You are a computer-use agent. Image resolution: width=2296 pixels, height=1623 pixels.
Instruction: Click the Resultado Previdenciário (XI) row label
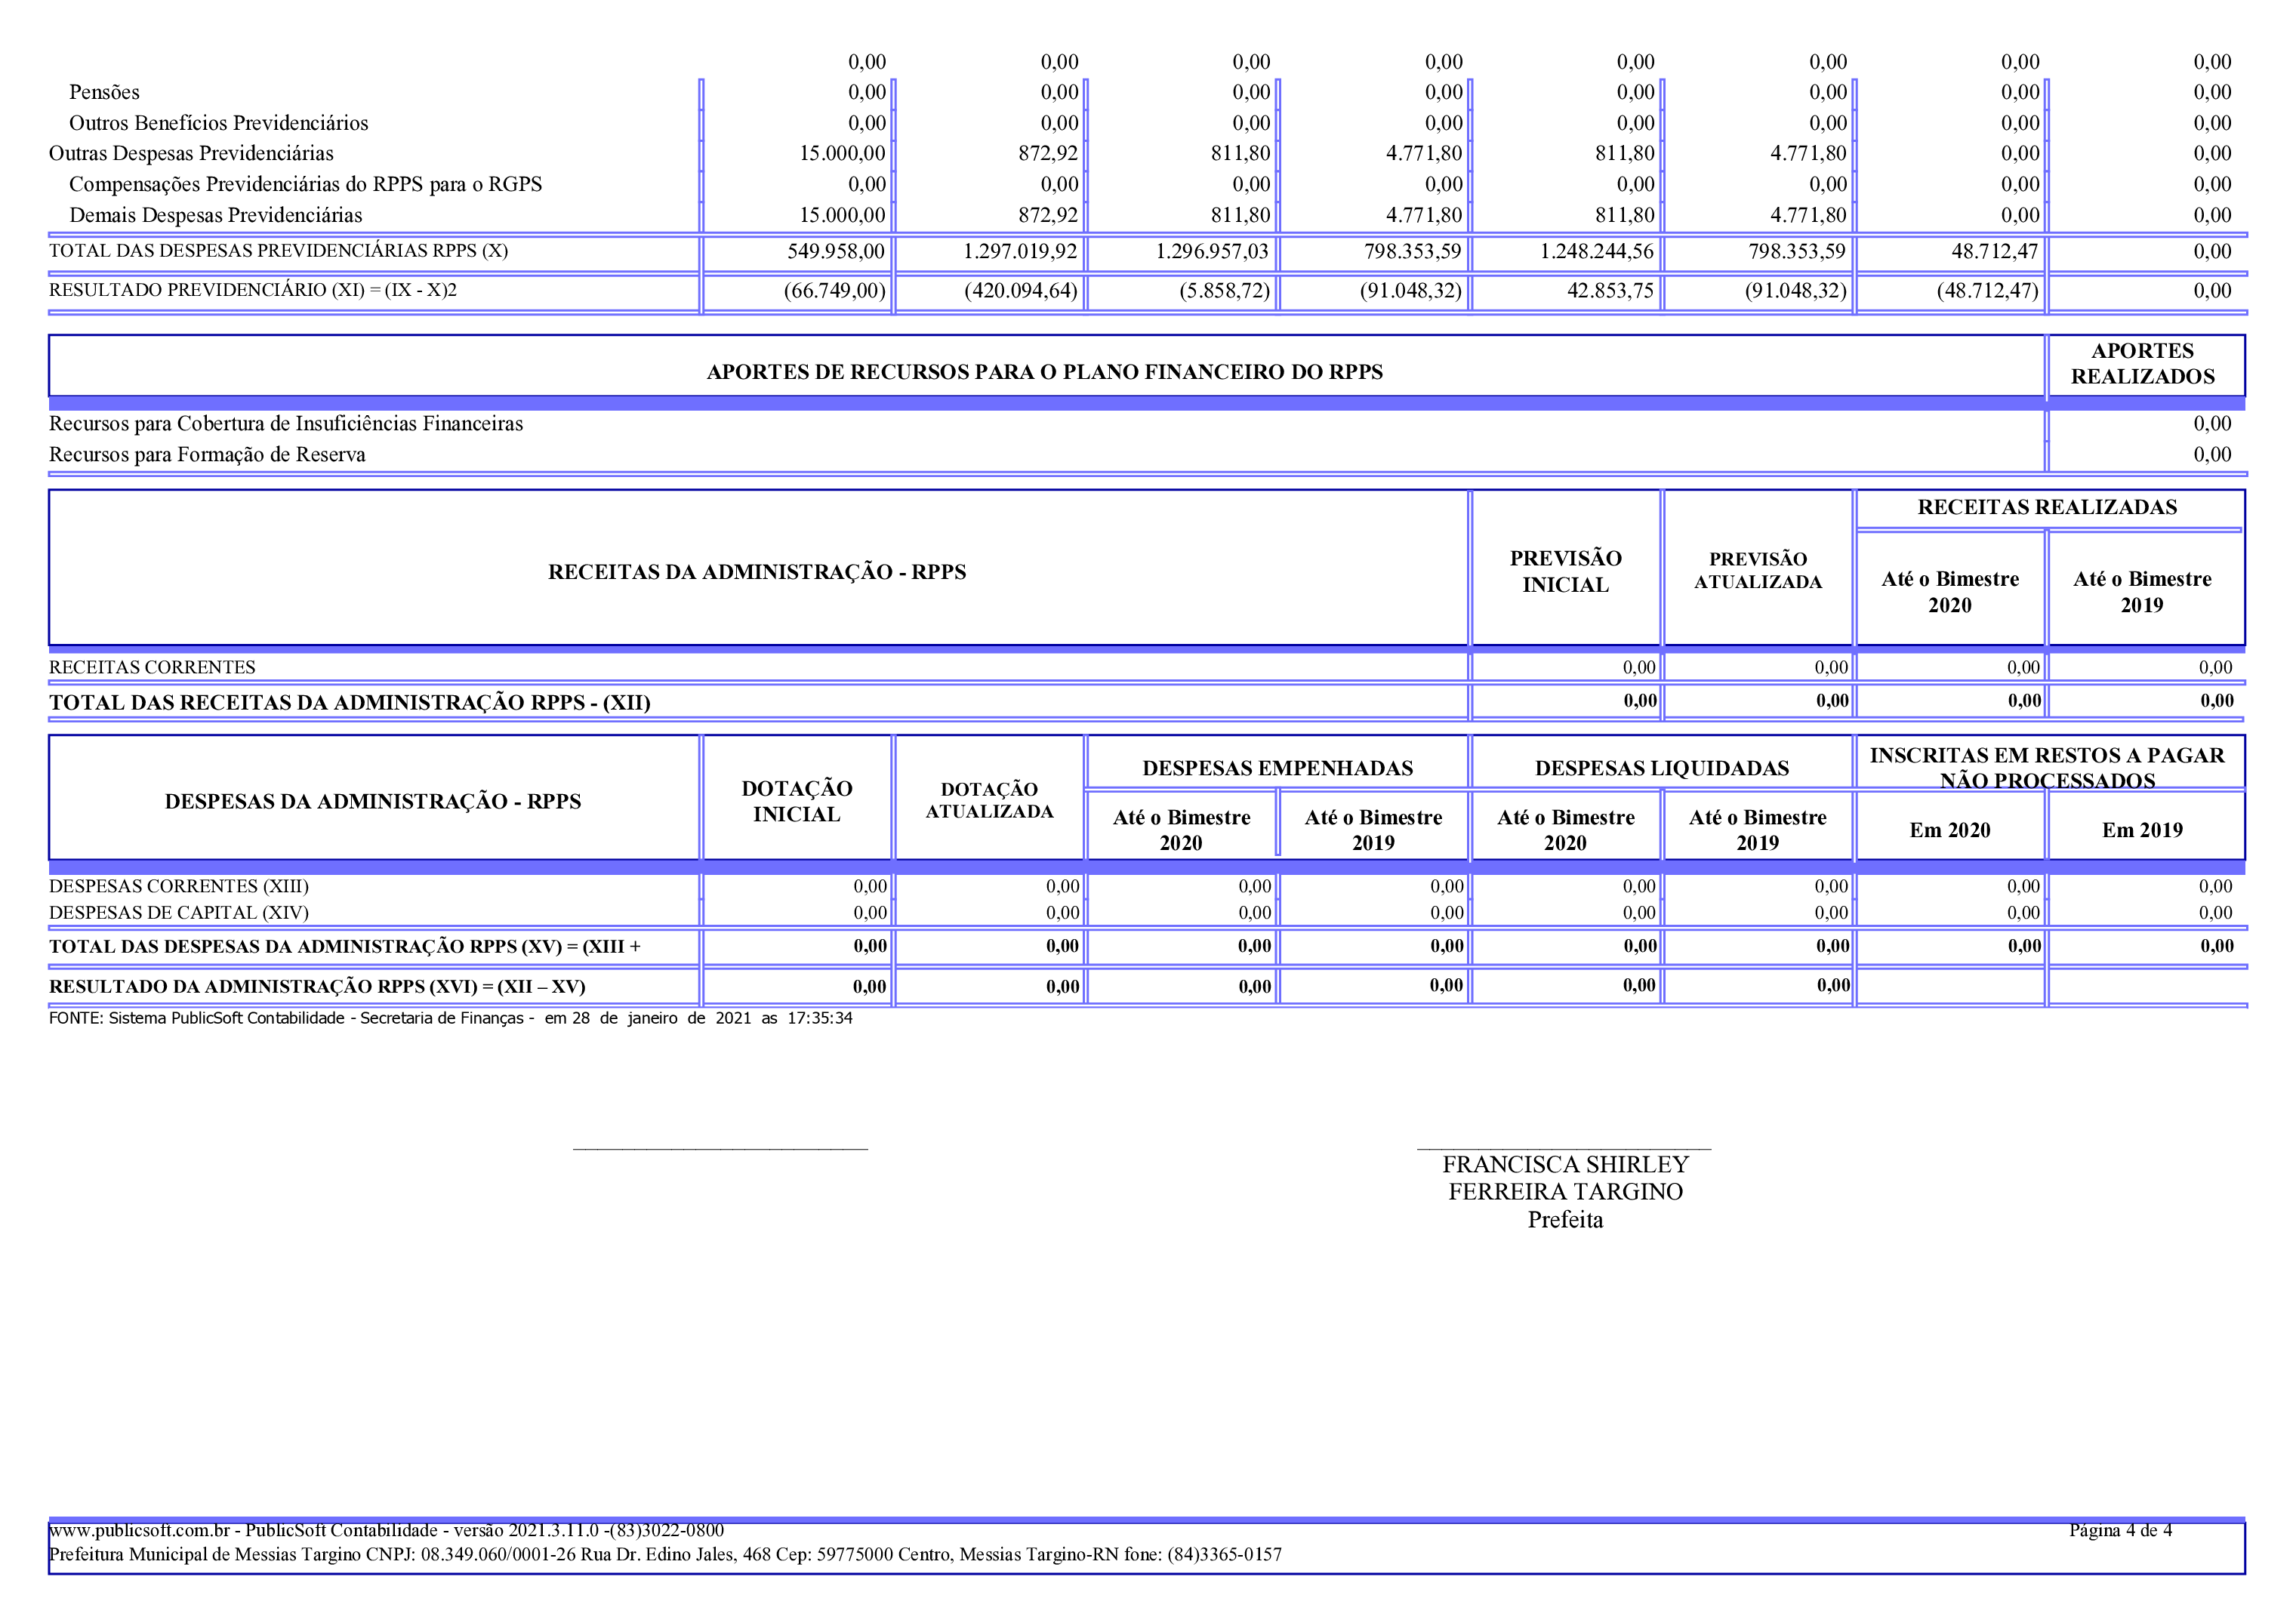click(x=252, y=290)
